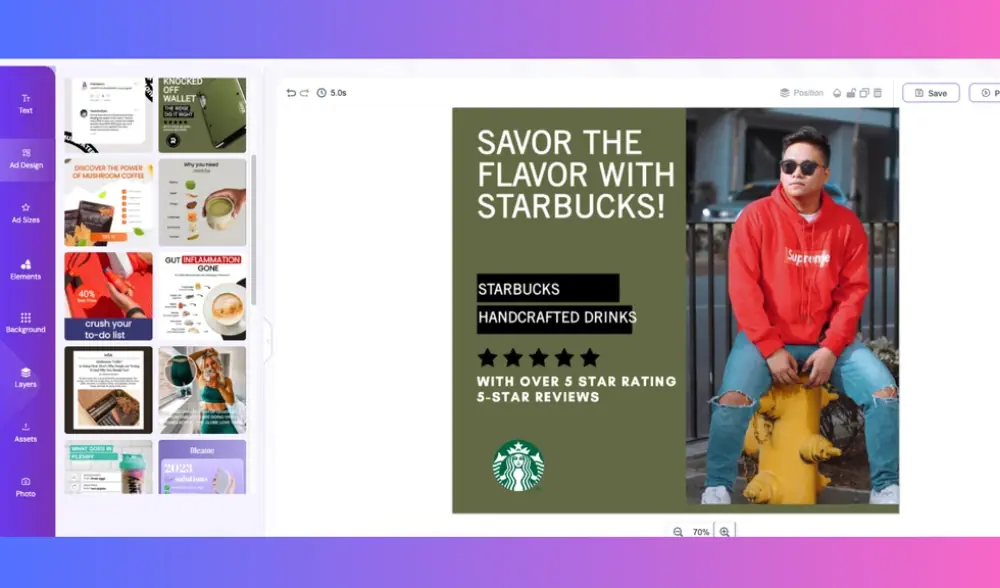Click the undo arrow icon
The width and height of the screenshot is (1000, 588).
tap(291, 93)
